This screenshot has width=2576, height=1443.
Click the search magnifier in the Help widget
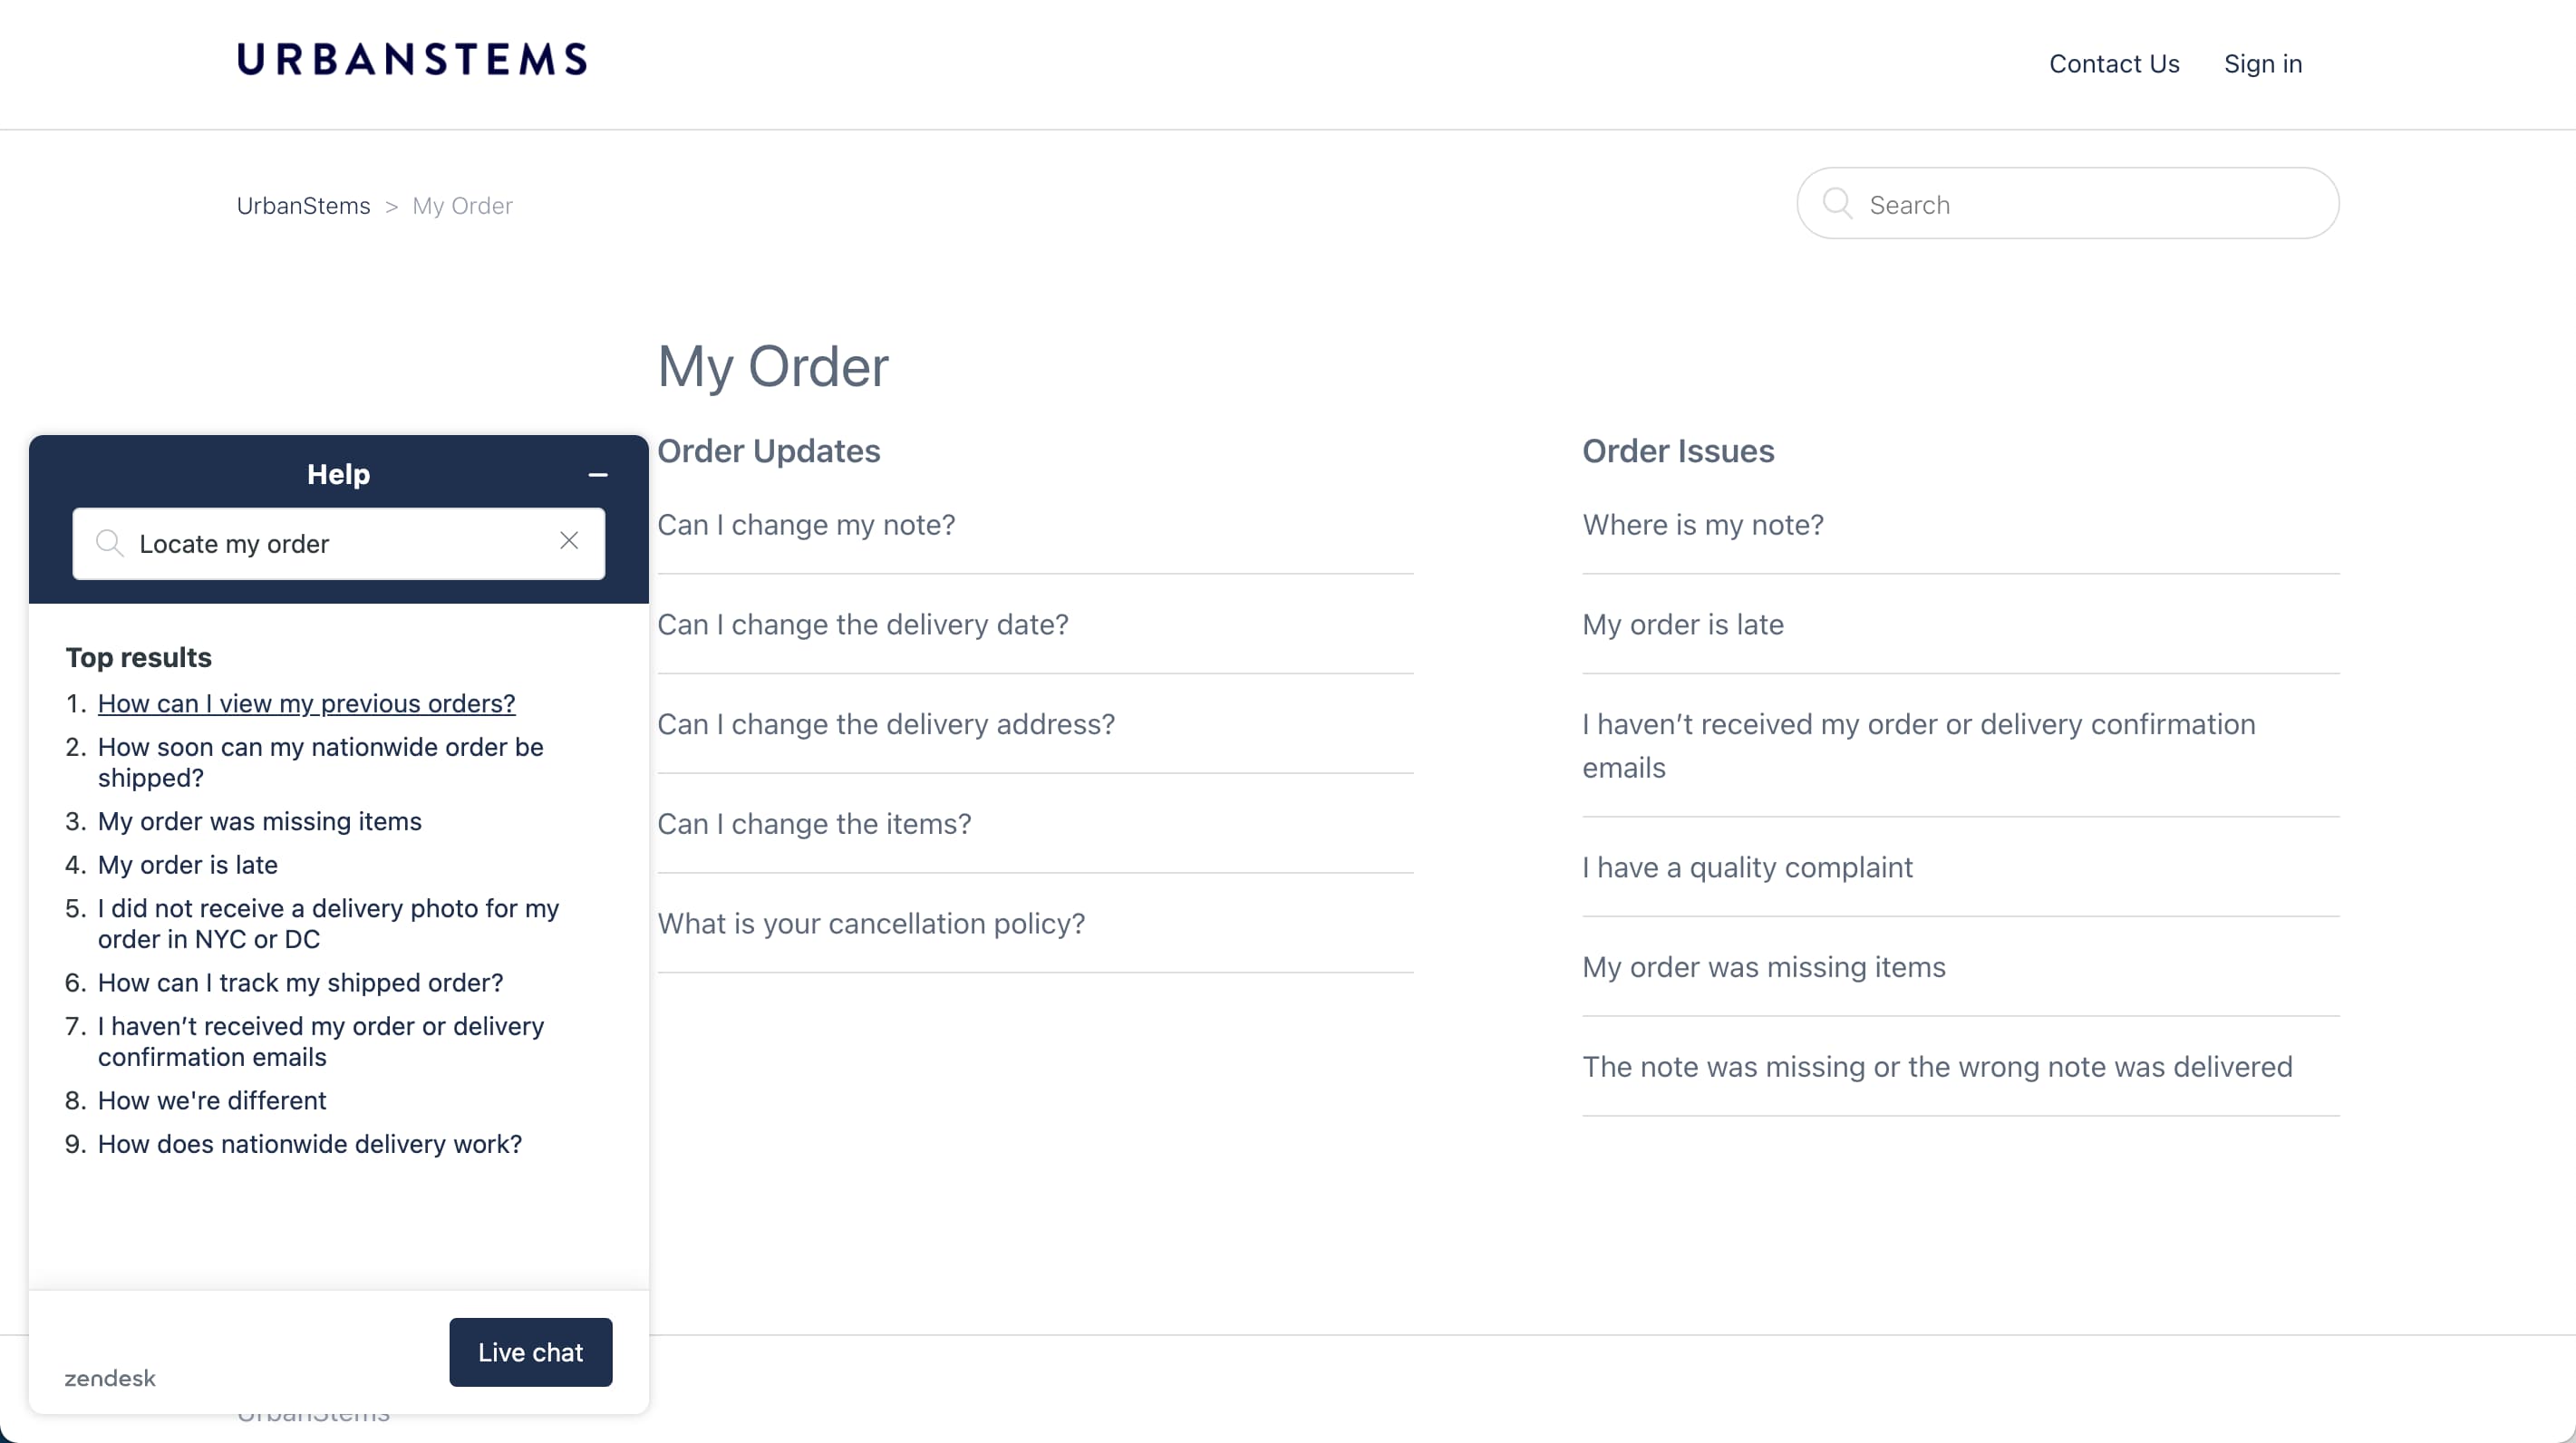(x=110, y=544)
